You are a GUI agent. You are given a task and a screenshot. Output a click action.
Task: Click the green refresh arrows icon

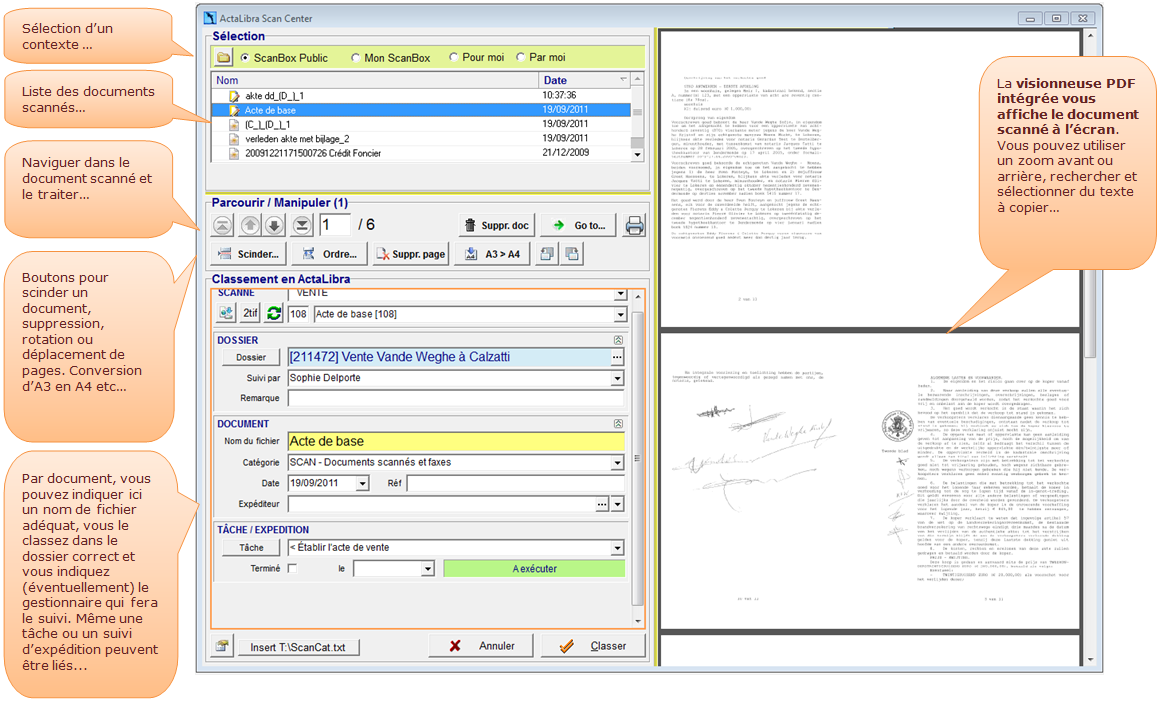(274, 314)
